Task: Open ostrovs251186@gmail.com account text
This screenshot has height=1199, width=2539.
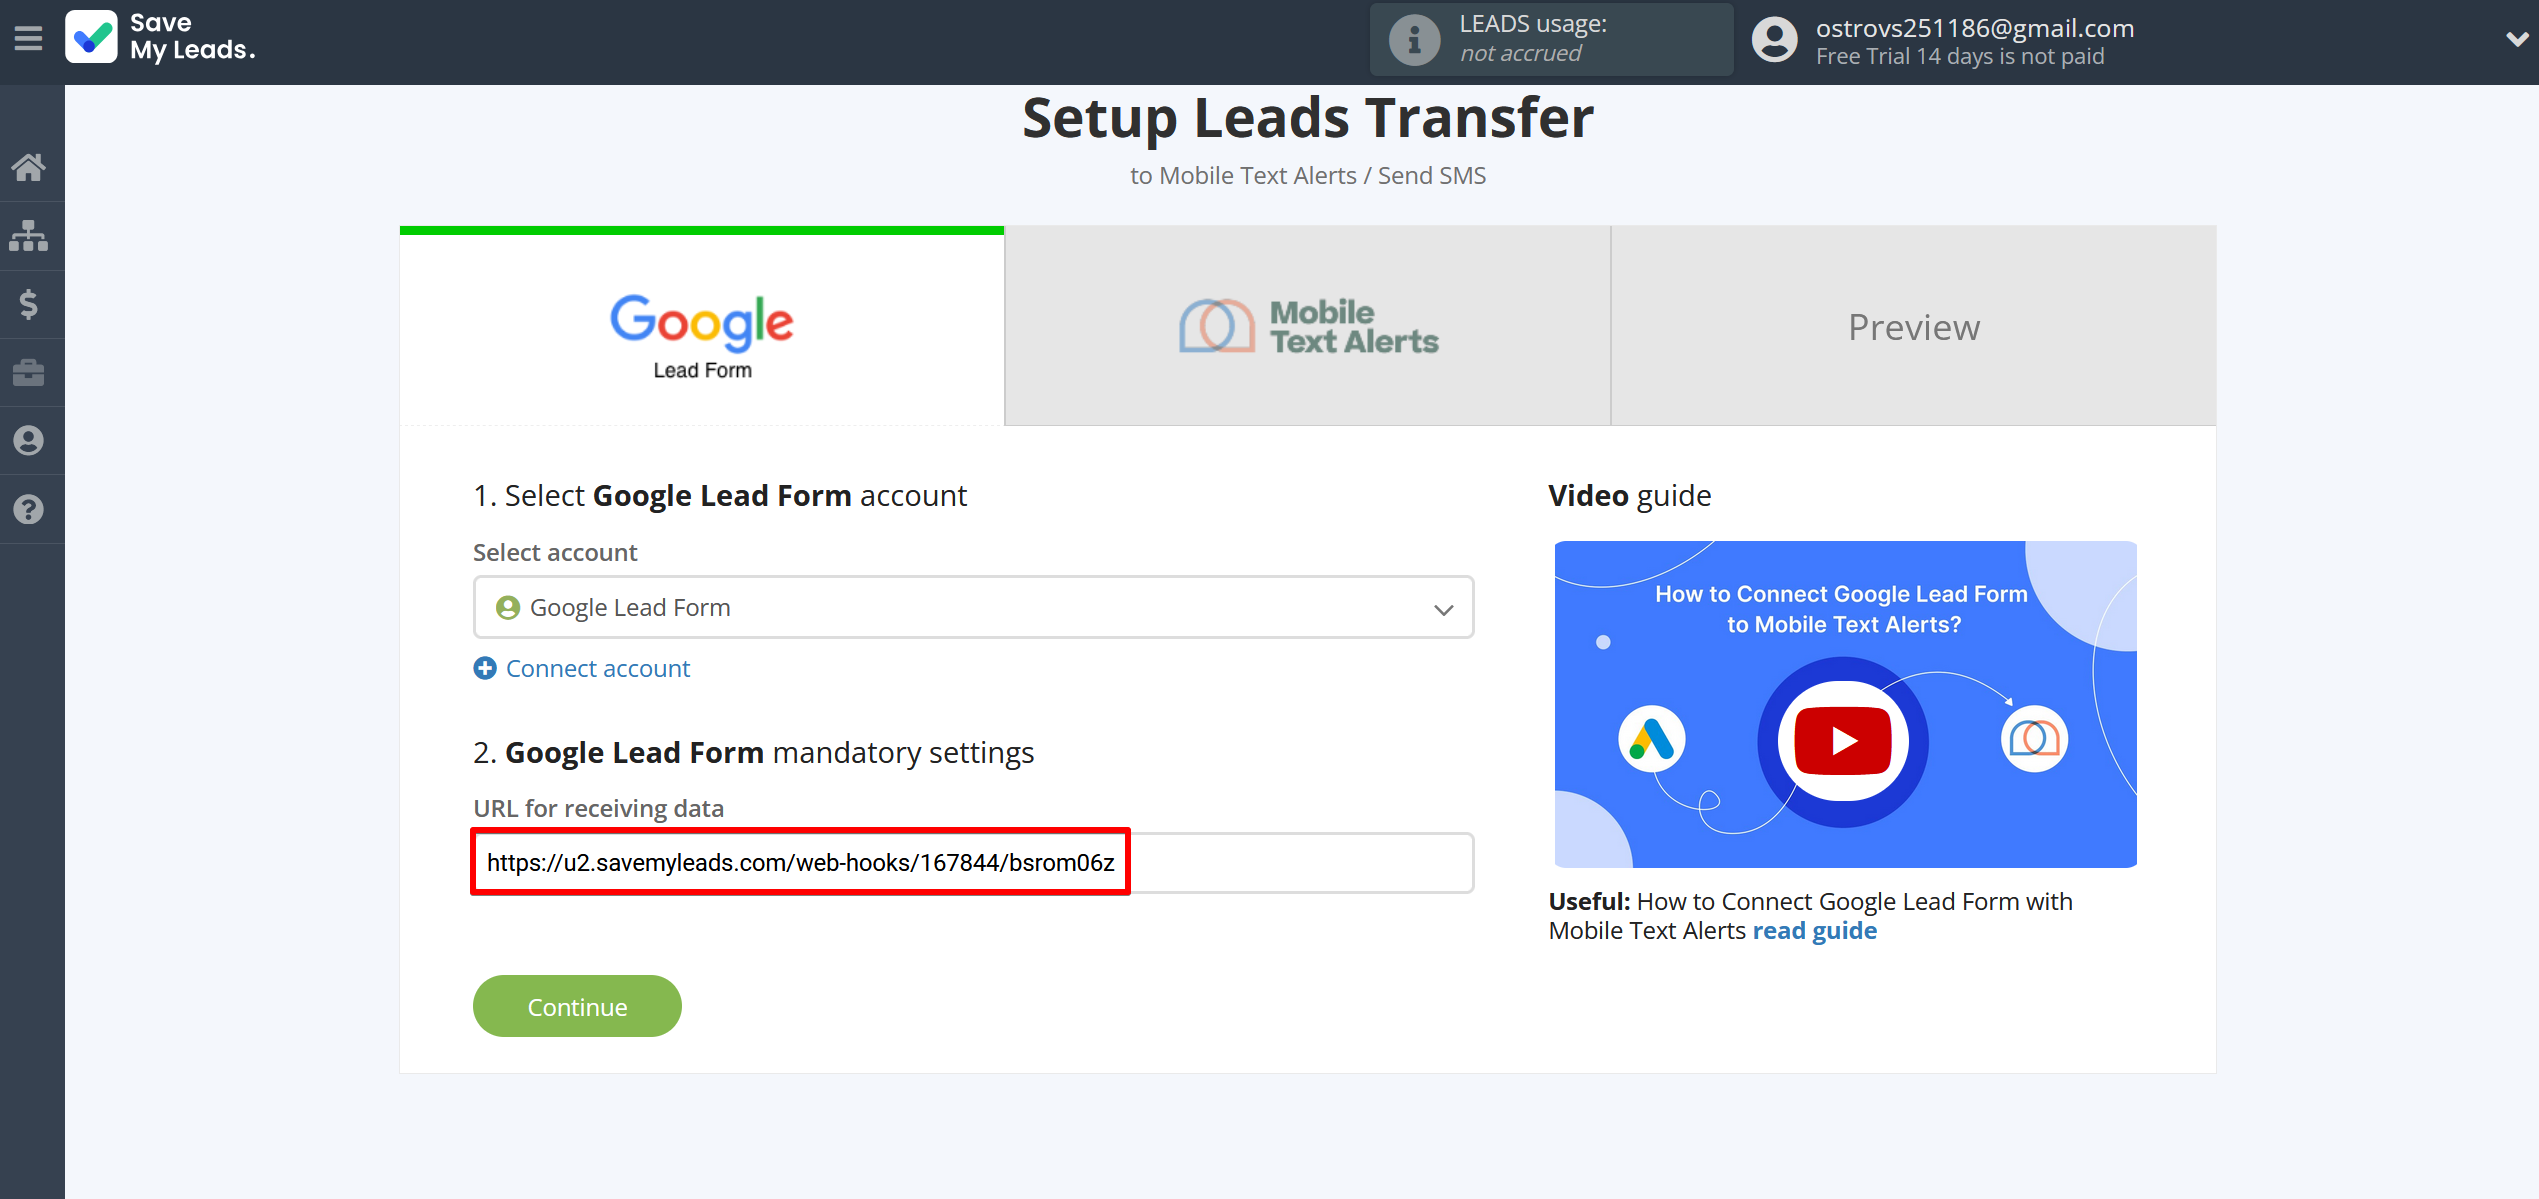Action: pyautogui.click(x=1974, y=28)
